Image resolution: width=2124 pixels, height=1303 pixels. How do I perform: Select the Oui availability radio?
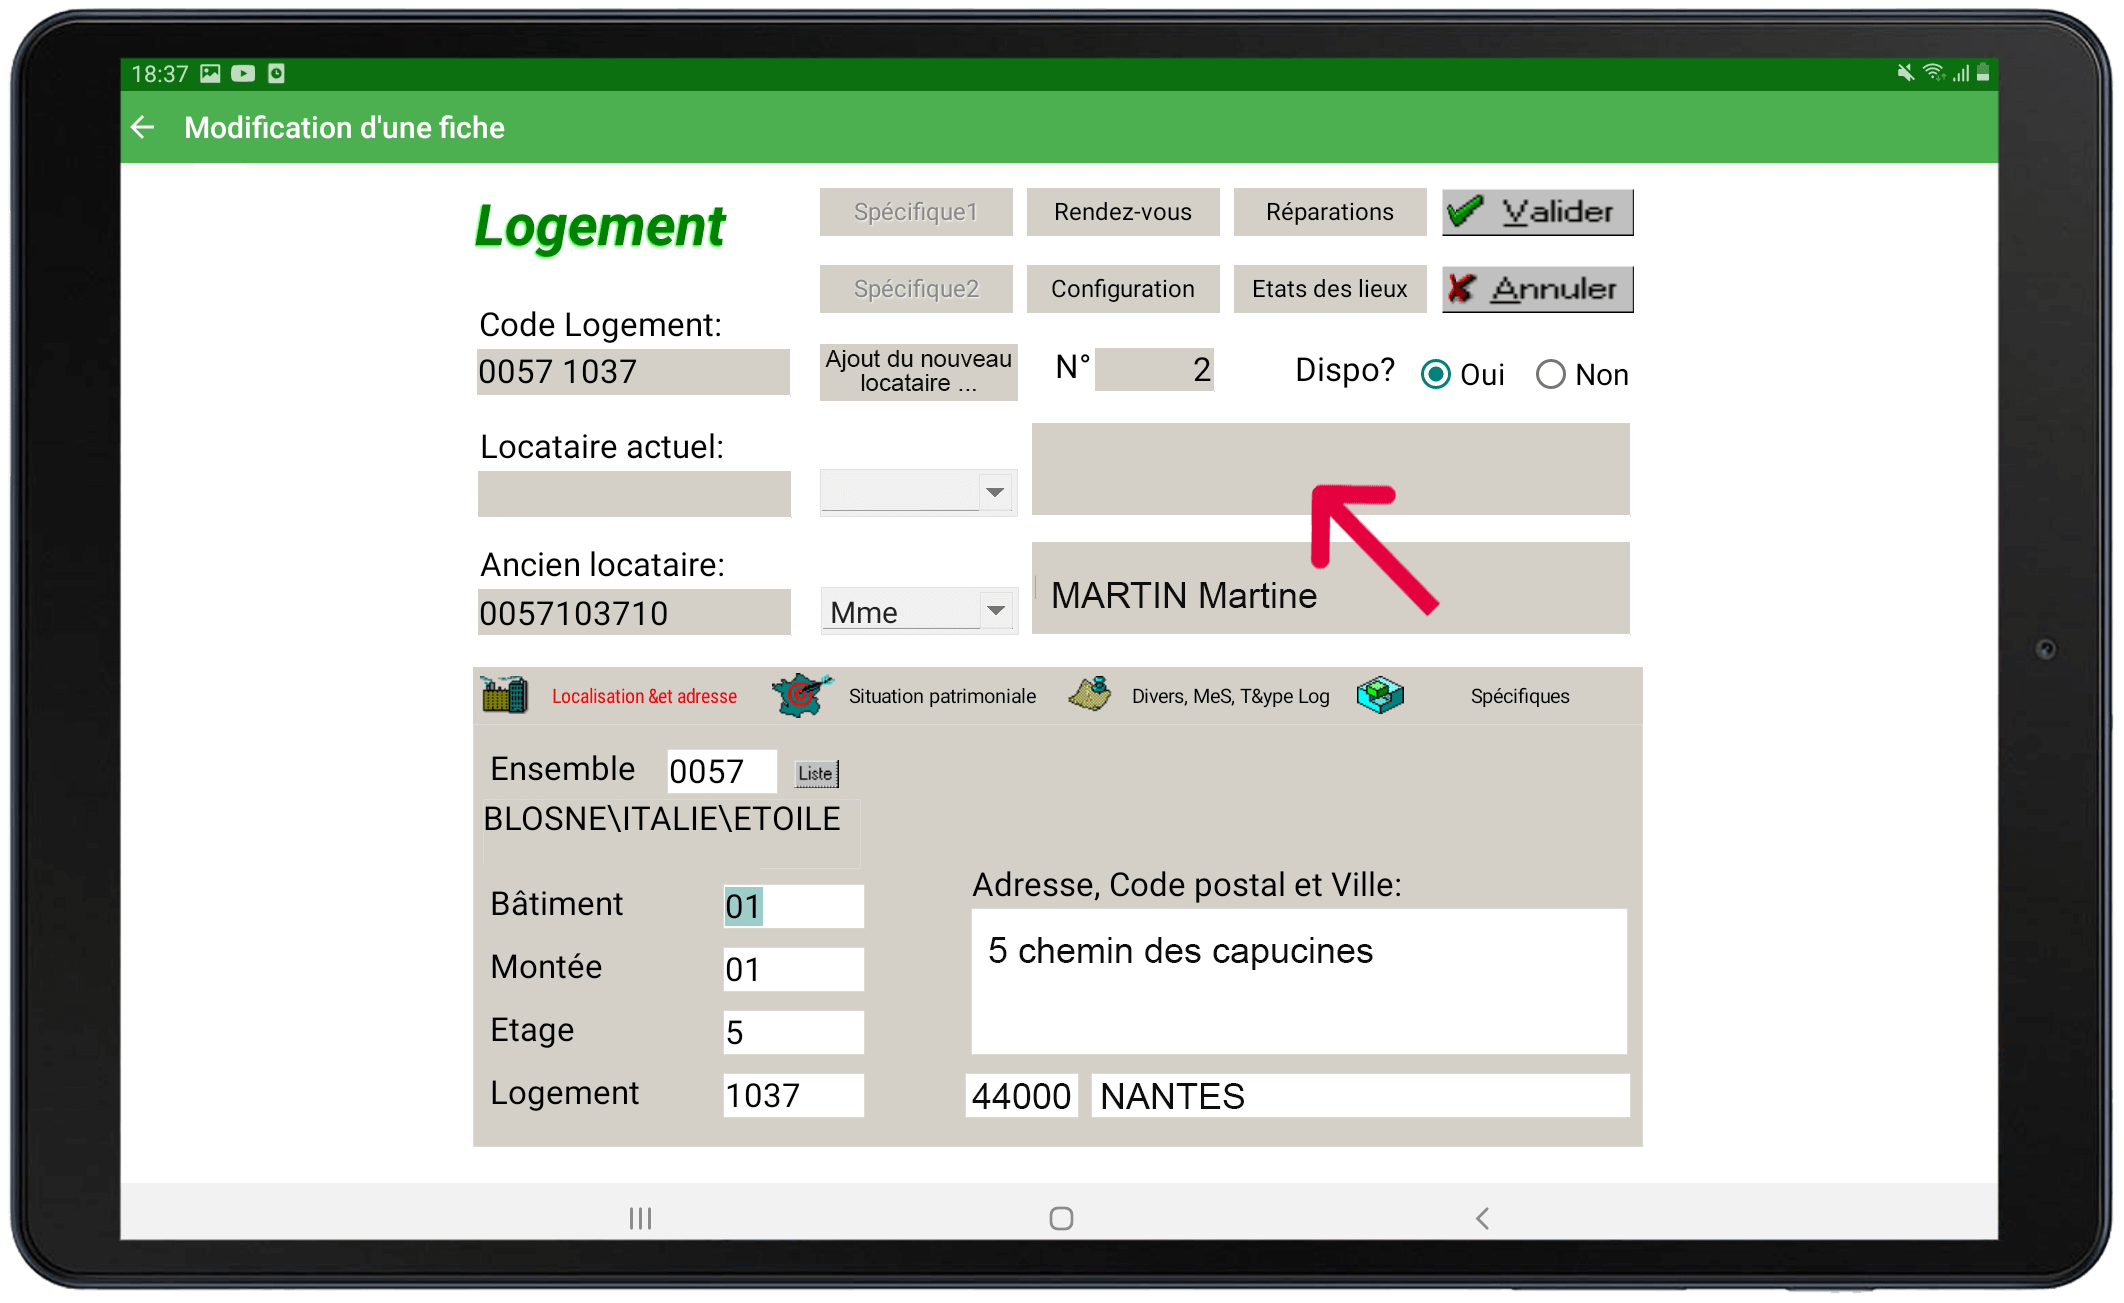click(1436, 374)
